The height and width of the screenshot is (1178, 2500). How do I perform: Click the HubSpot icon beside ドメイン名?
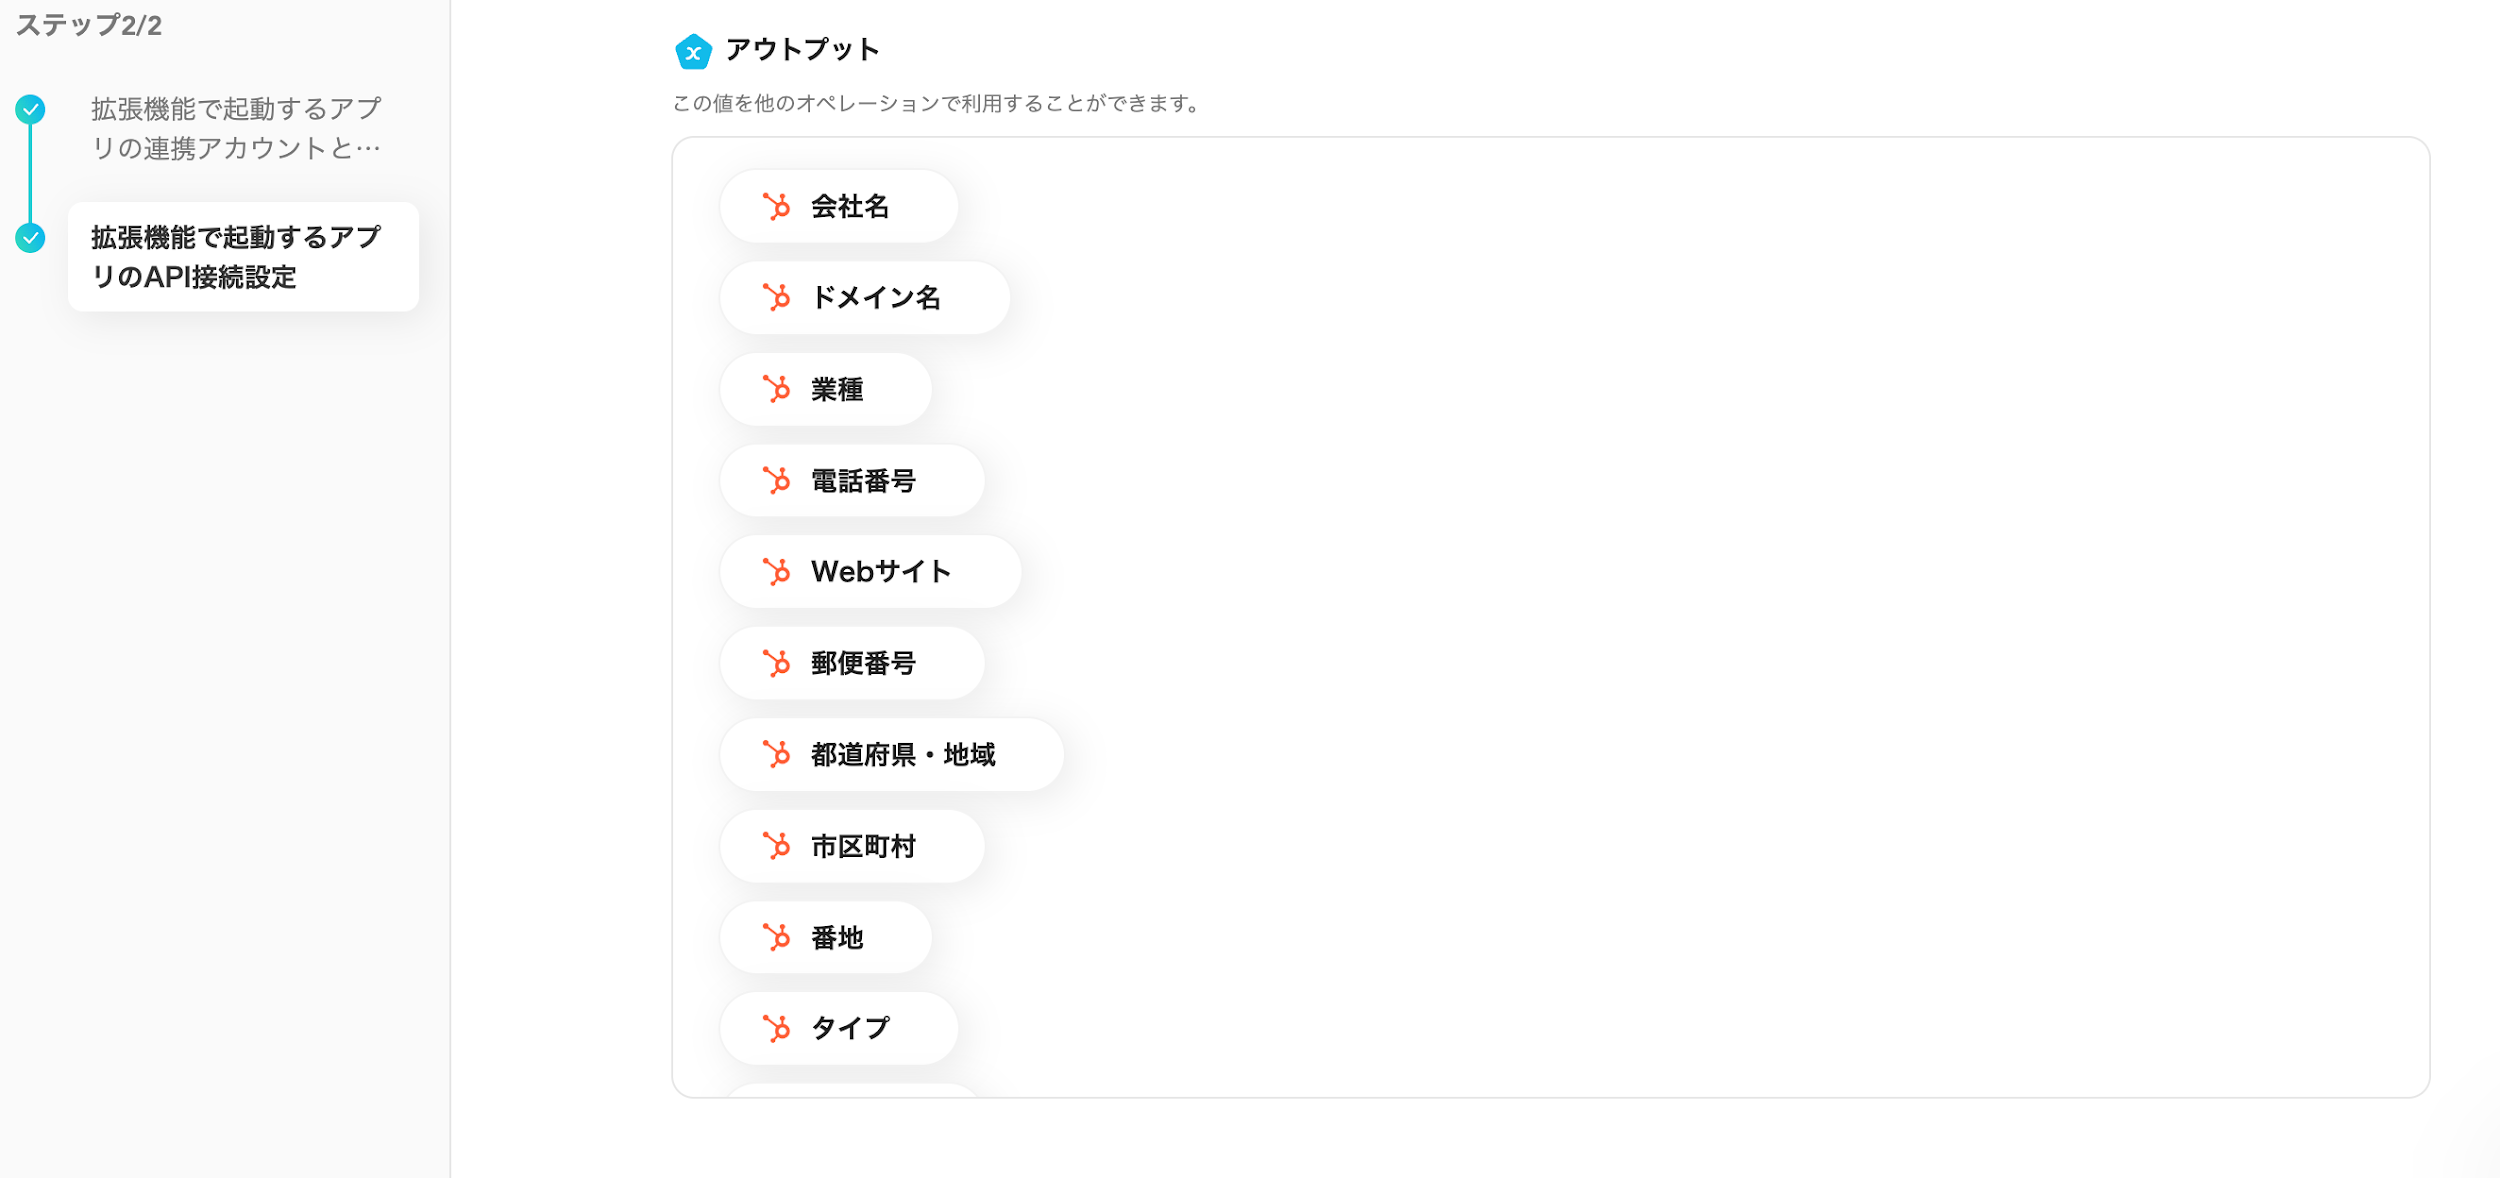(x=776, y=297)
